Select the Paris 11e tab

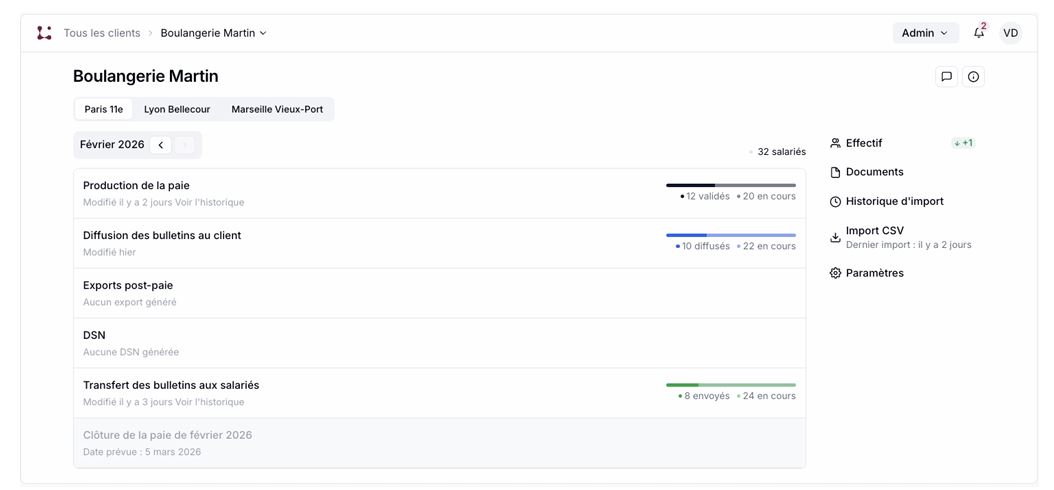click(x=104, y=110)
